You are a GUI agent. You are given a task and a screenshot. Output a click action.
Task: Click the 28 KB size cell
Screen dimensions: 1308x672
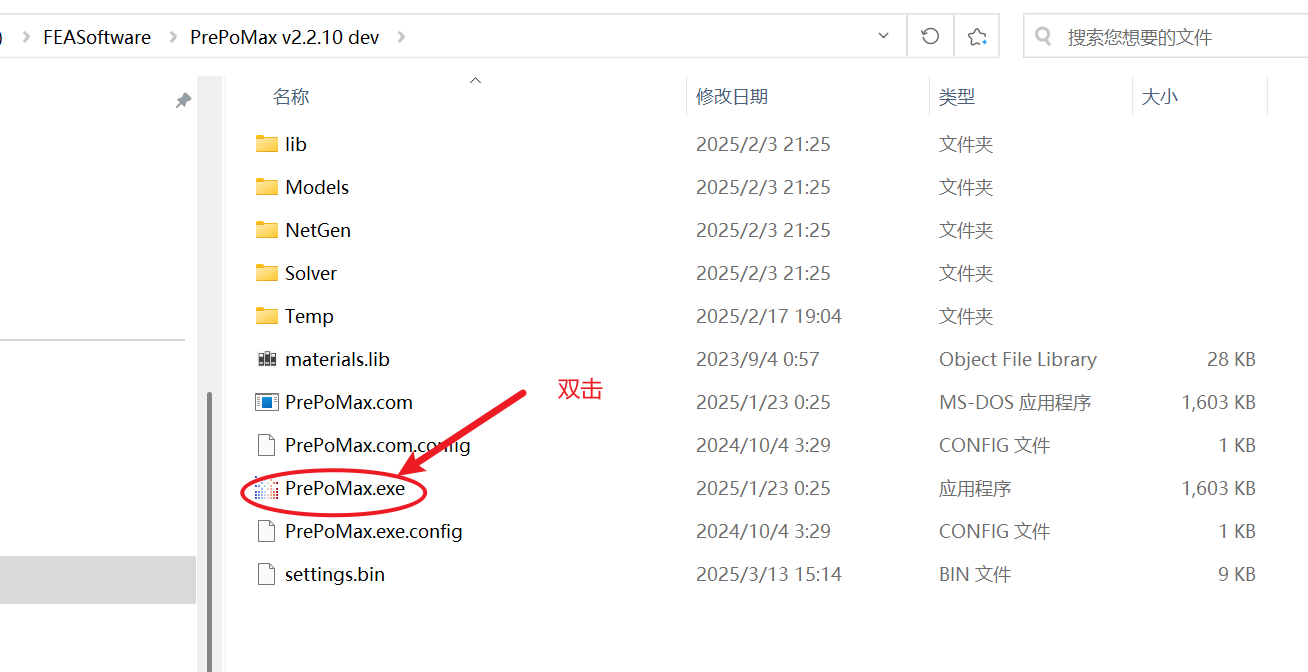(1231, 359)
